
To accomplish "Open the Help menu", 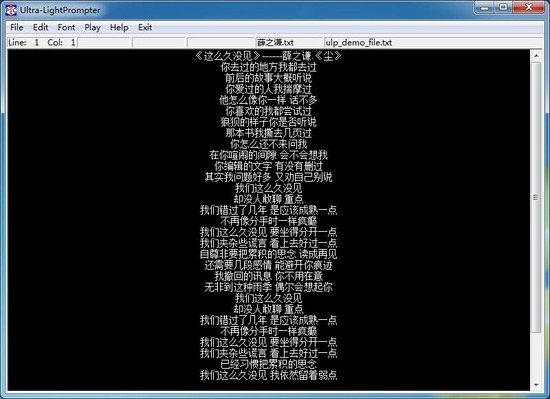I will (x=119, y=27).
